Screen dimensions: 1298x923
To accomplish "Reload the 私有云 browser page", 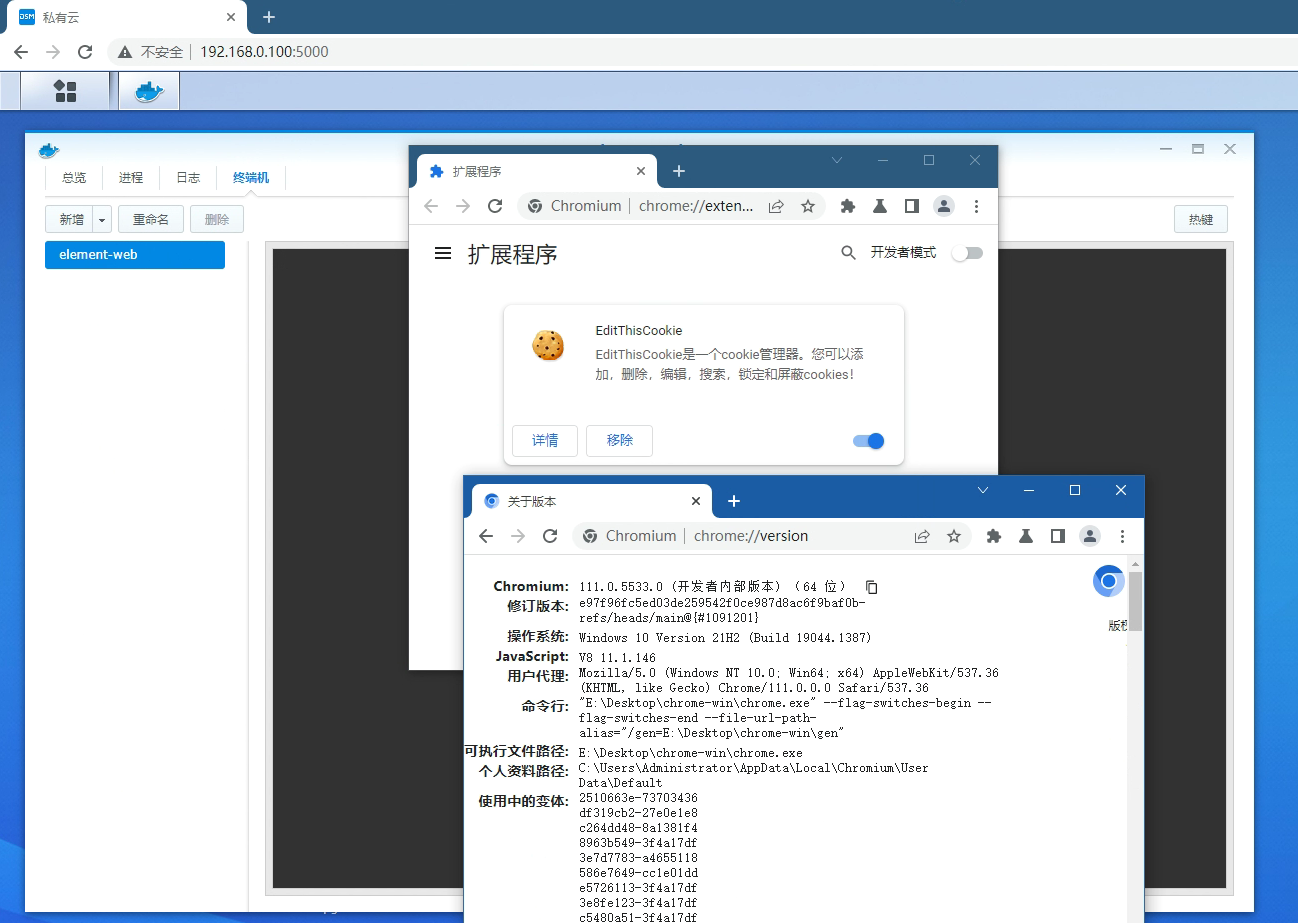I will click(x=85, y=52).
